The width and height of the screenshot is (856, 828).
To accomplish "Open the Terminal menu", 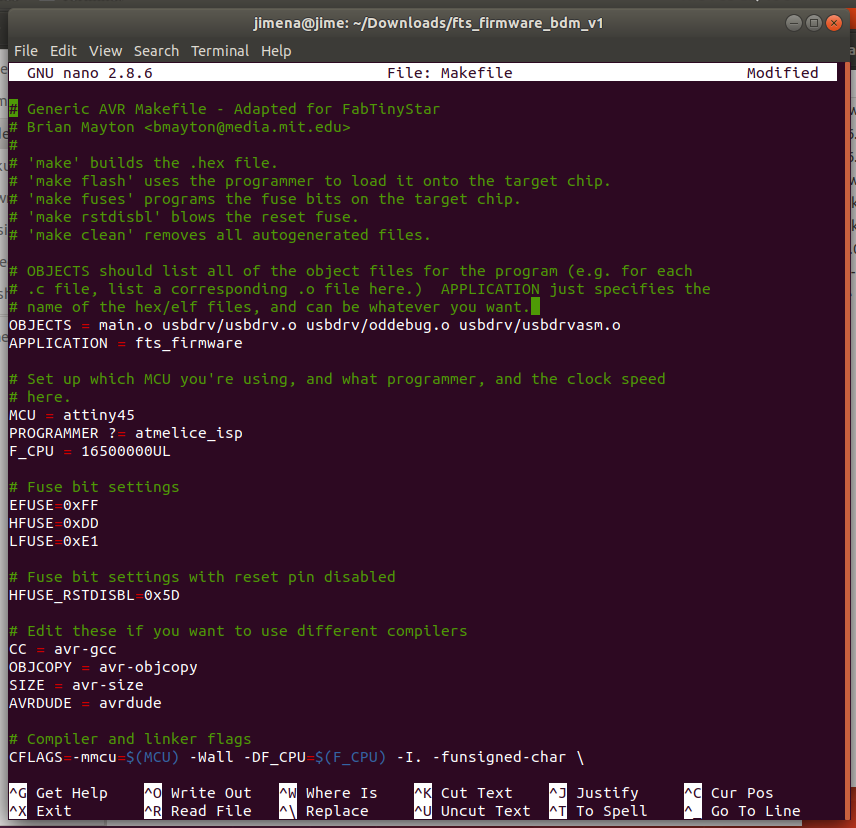I will (x=219, y=51).
